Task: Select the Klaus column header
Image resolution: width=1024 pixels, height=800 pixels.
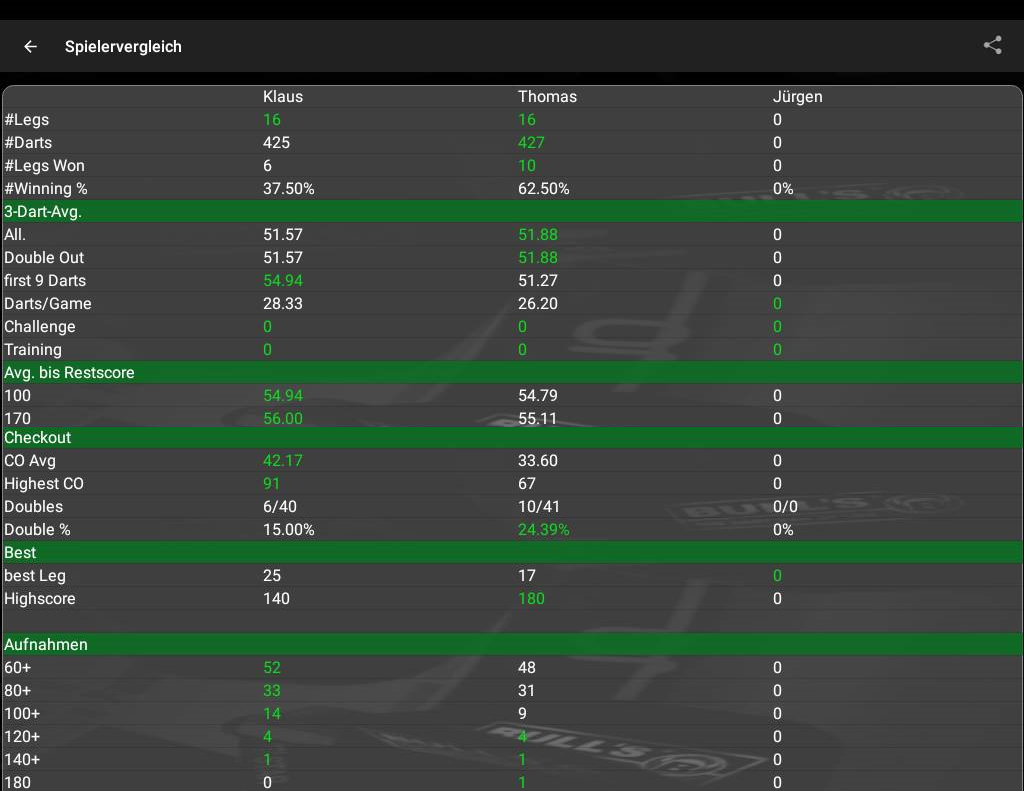Action: [283, 97]
